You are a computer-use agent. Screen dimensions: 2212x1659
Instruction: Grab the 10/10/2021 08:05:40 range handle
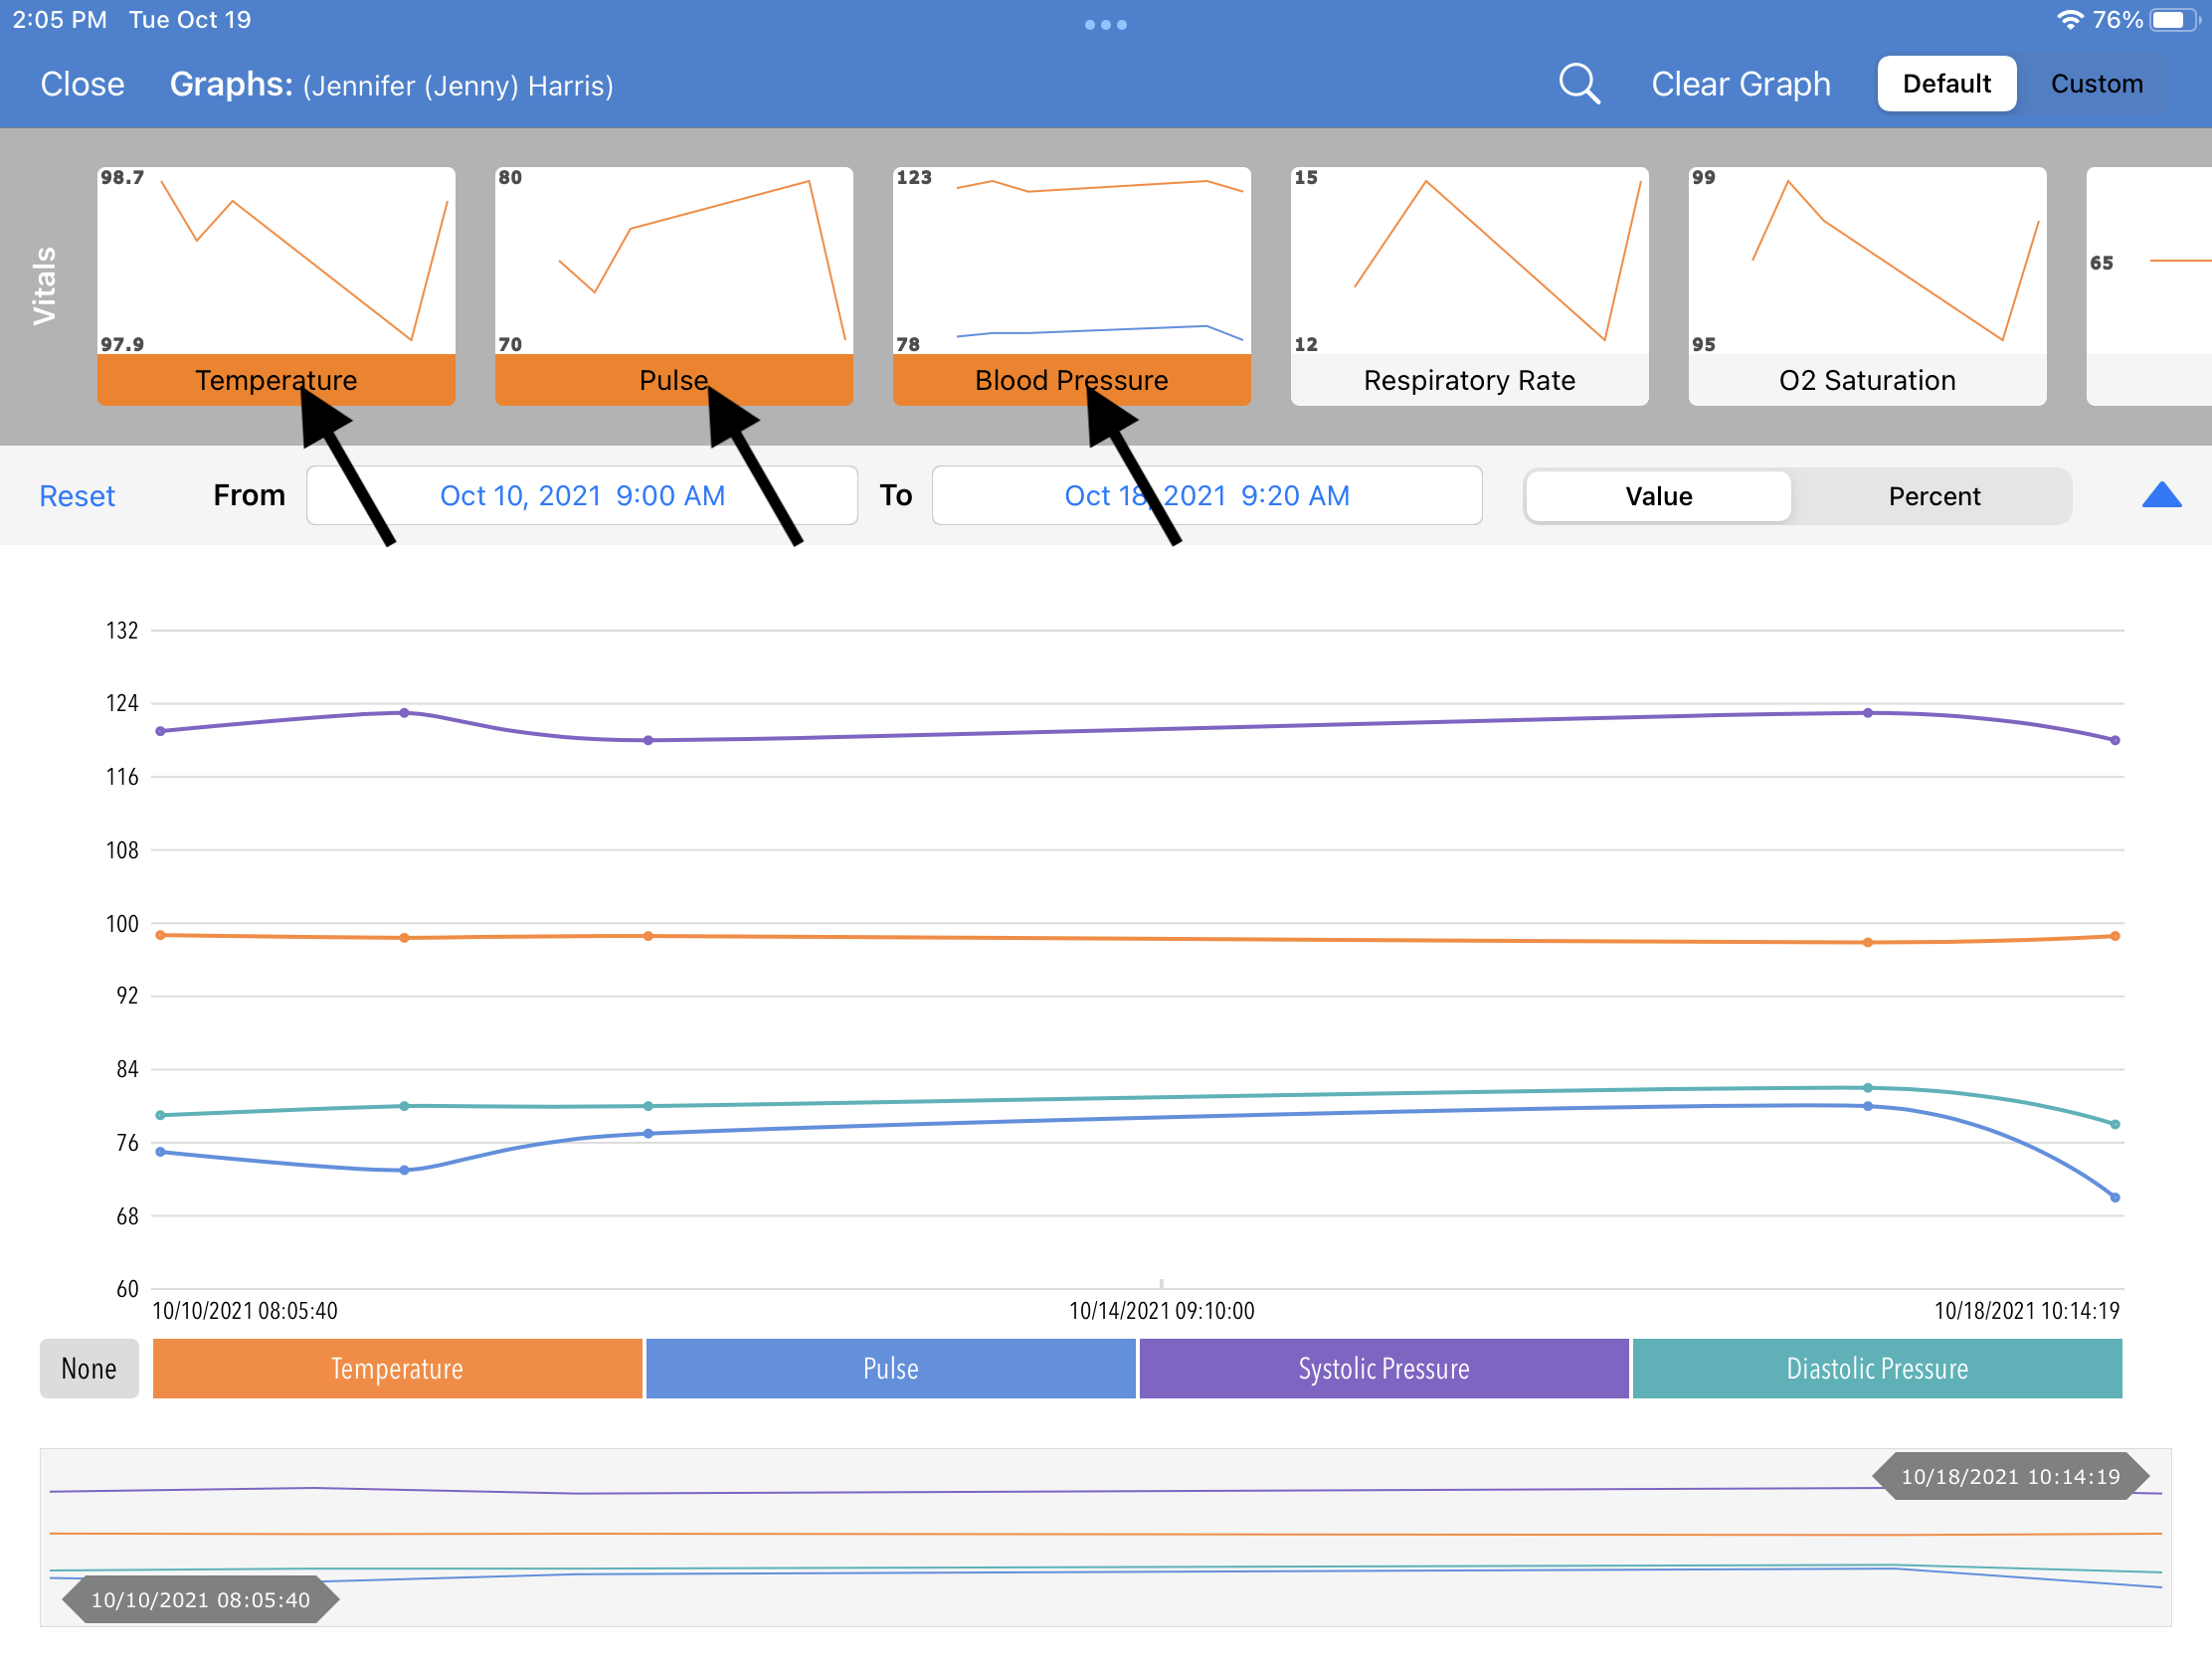pyautogui.click(x=200, y=1599)
